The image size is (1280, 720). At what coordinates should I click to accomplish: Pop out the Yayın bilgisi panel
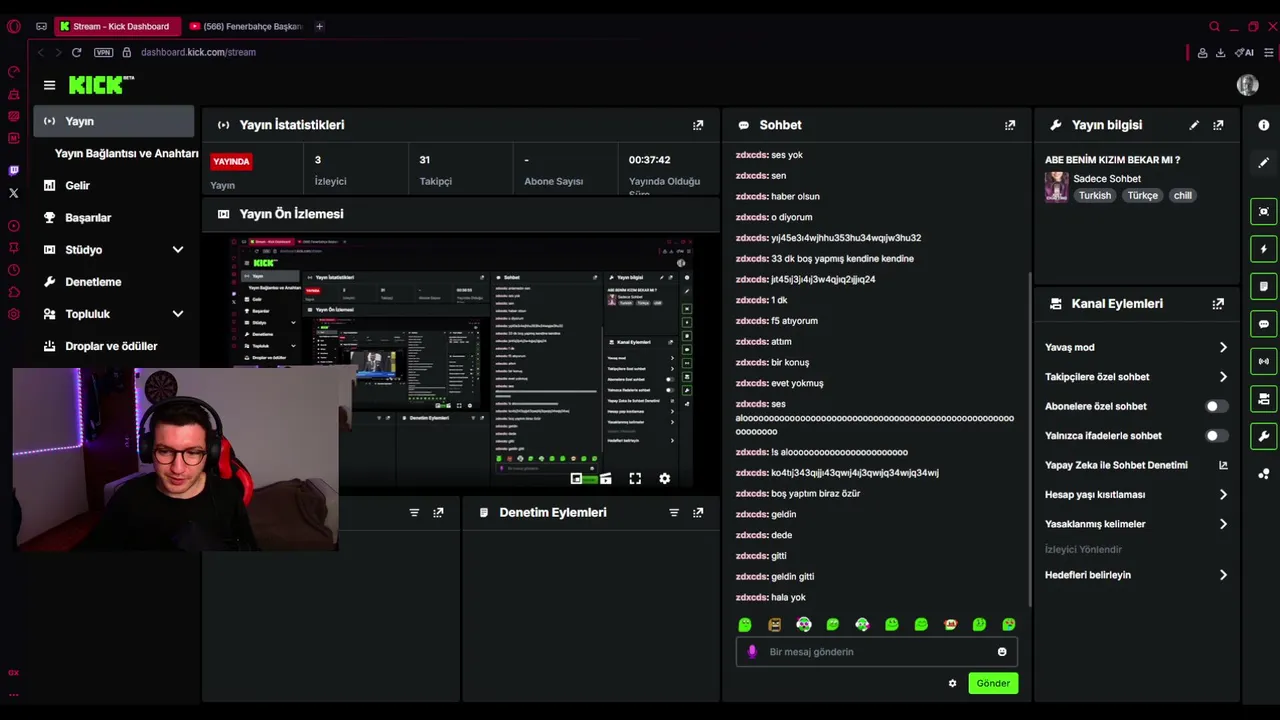pos(1218,125)
